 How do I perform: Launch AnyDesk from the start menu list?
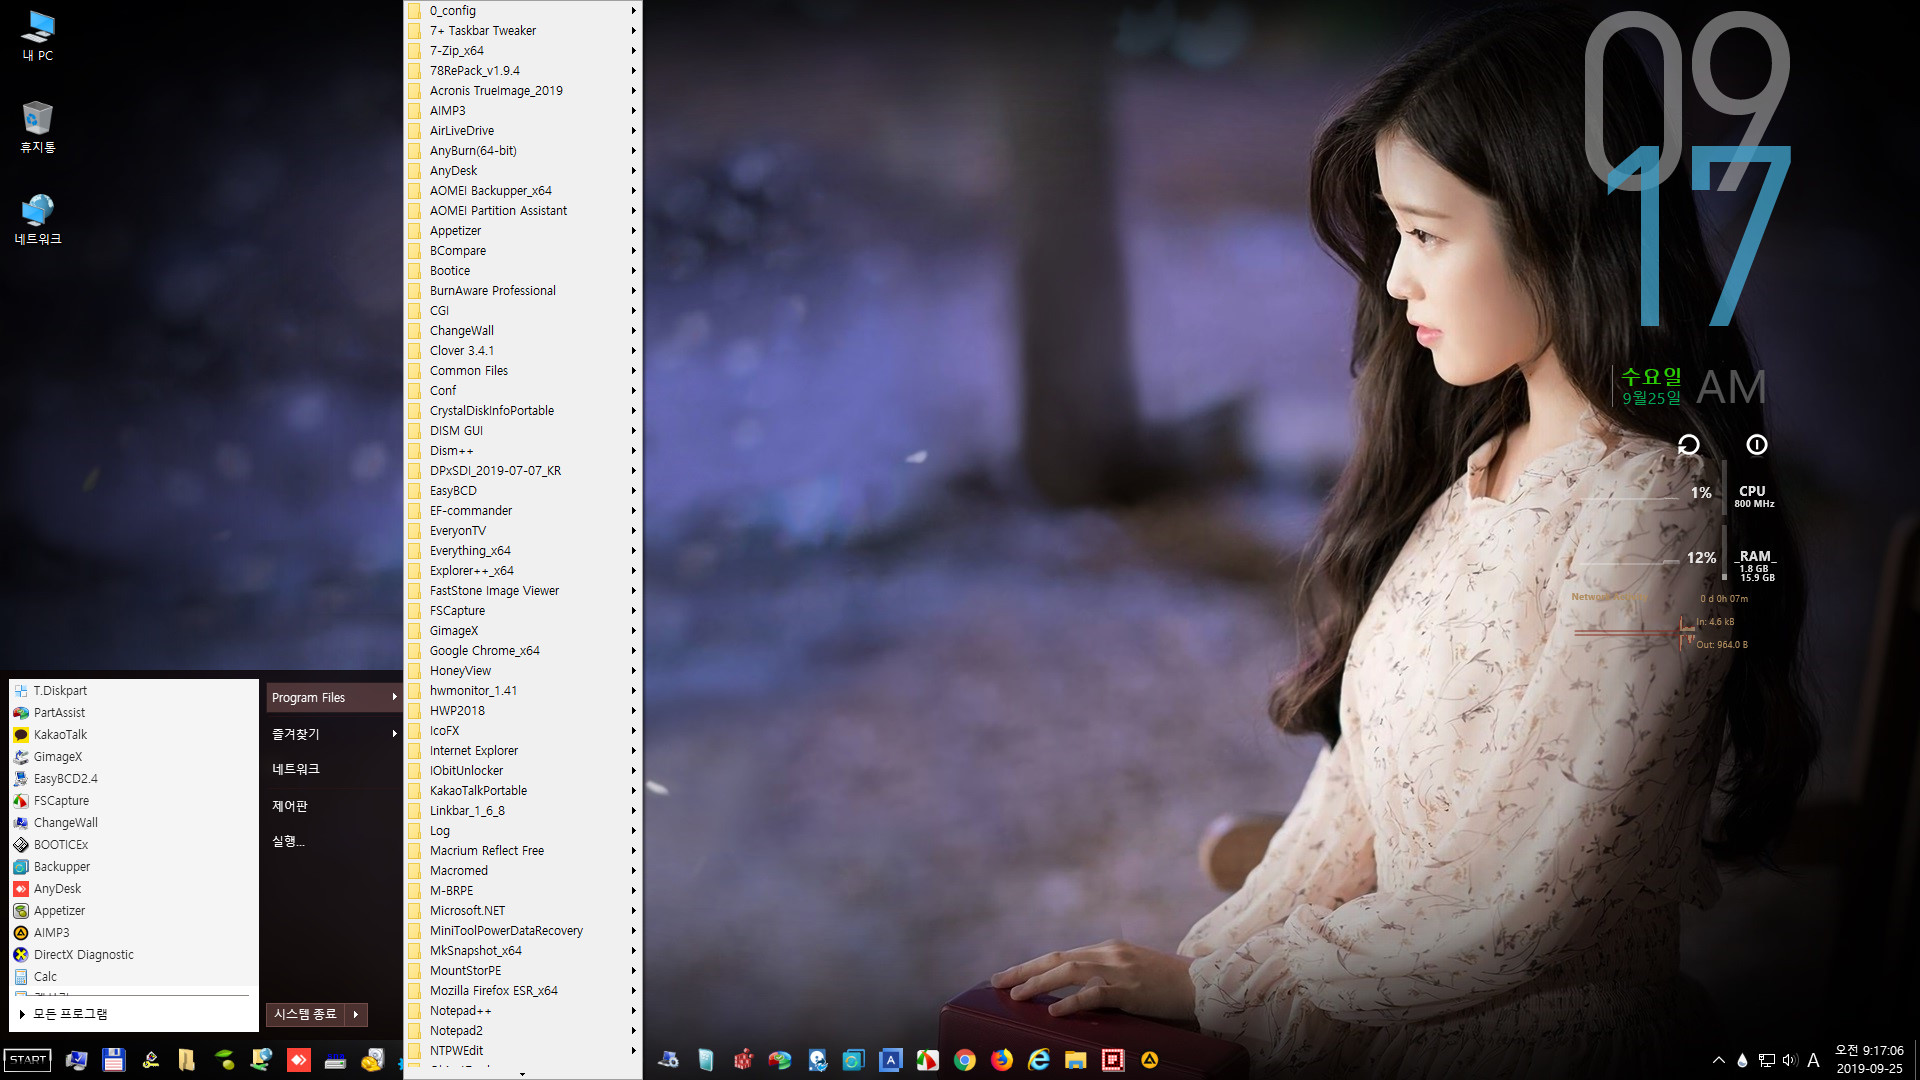point(133,889)
